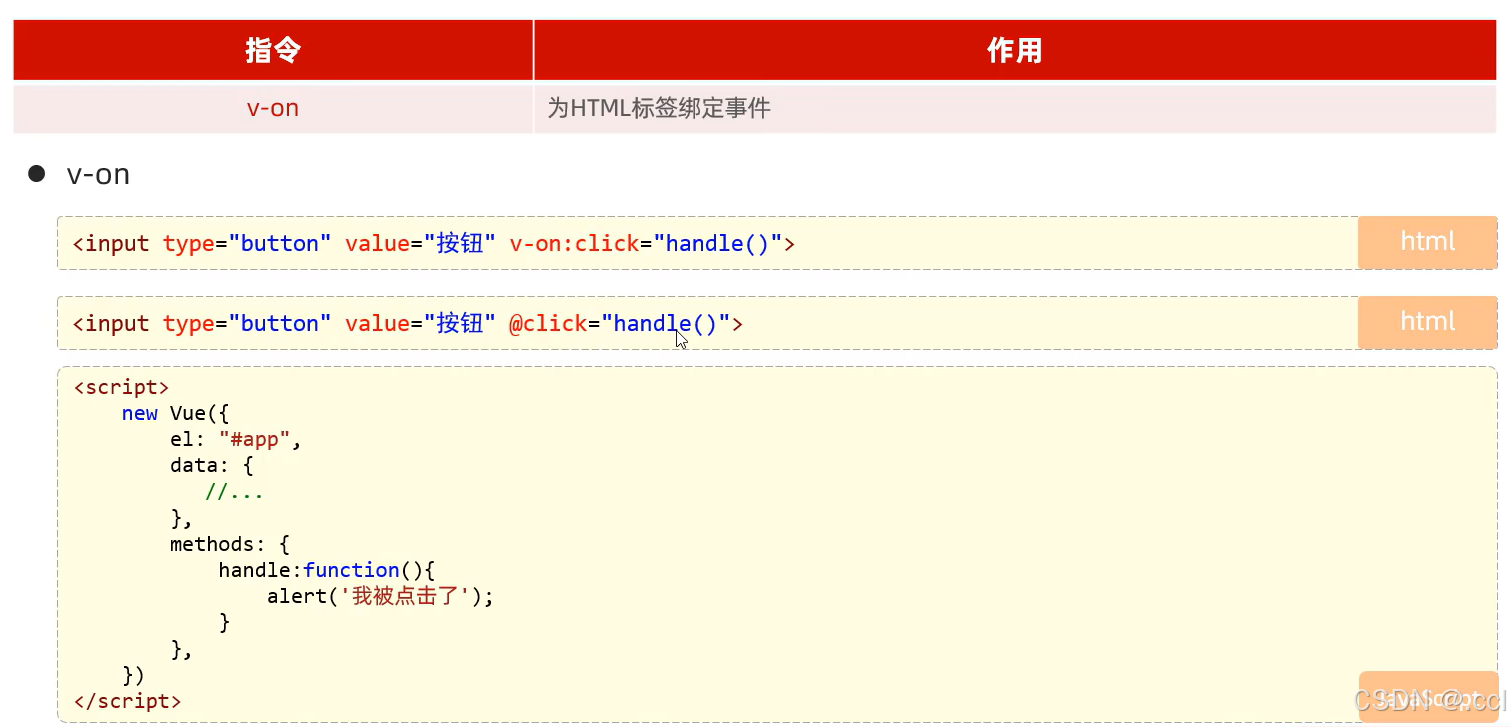The height and width of the screenshot is (727, 1511).
Task: Click the handle:function(){ line
Action: 328,570
